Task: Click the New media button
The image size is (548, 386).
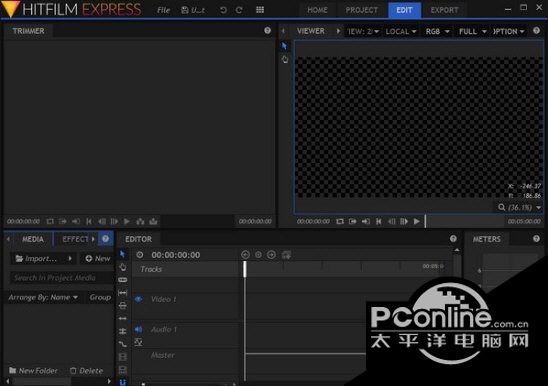Action: click(x=98, y=258)
